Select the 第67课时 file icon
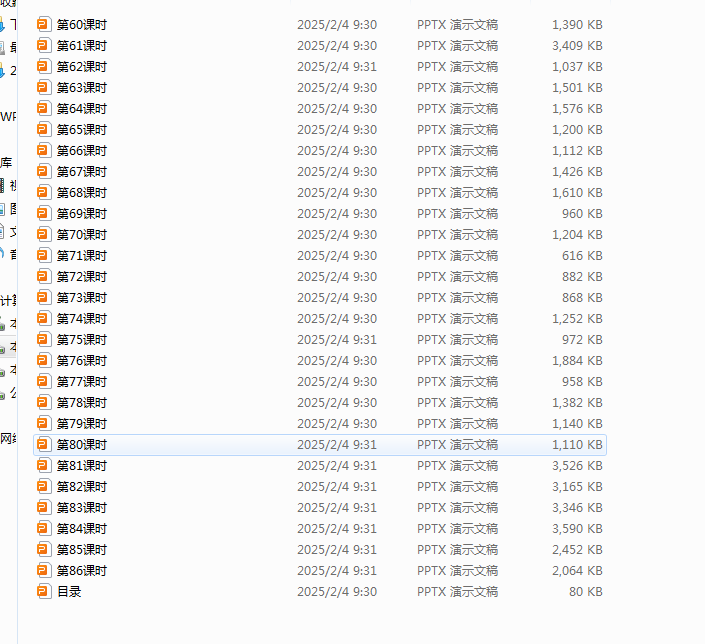Image resolution: width=705 pixels, height=644 pixels. (x=44, y=171)
